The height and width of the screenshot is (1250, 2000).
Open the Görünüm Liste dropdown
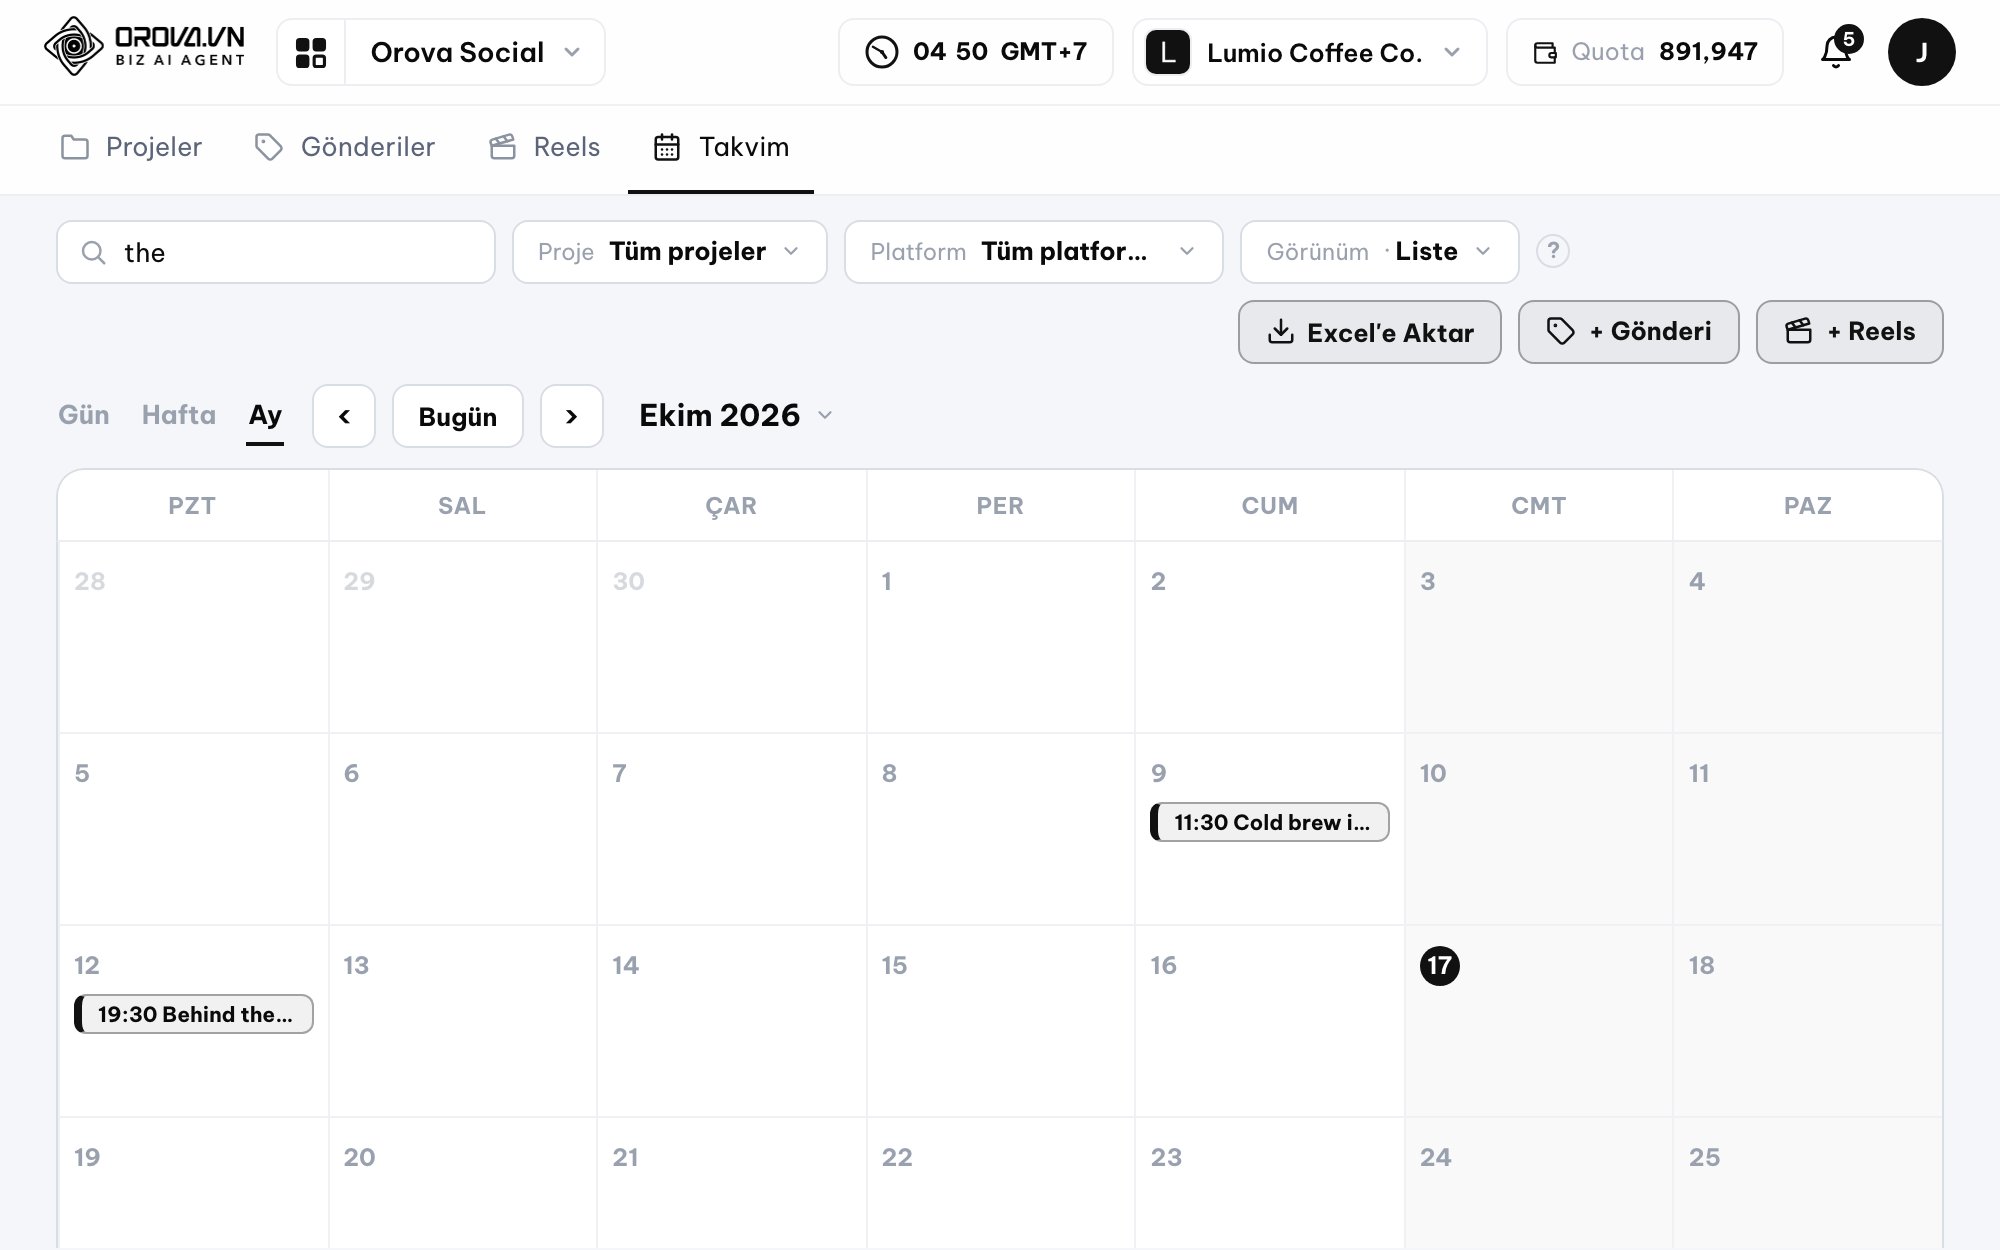coord(1380,252)
